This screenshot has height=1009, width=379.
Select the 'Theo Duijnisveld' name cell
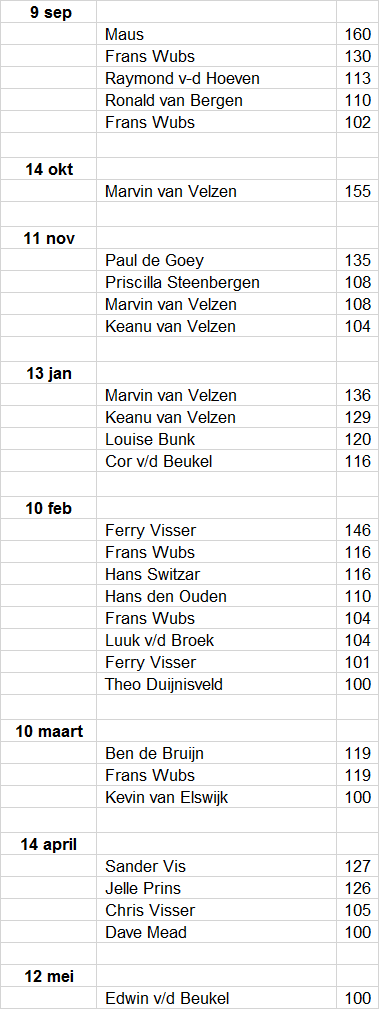click(216, 684)
